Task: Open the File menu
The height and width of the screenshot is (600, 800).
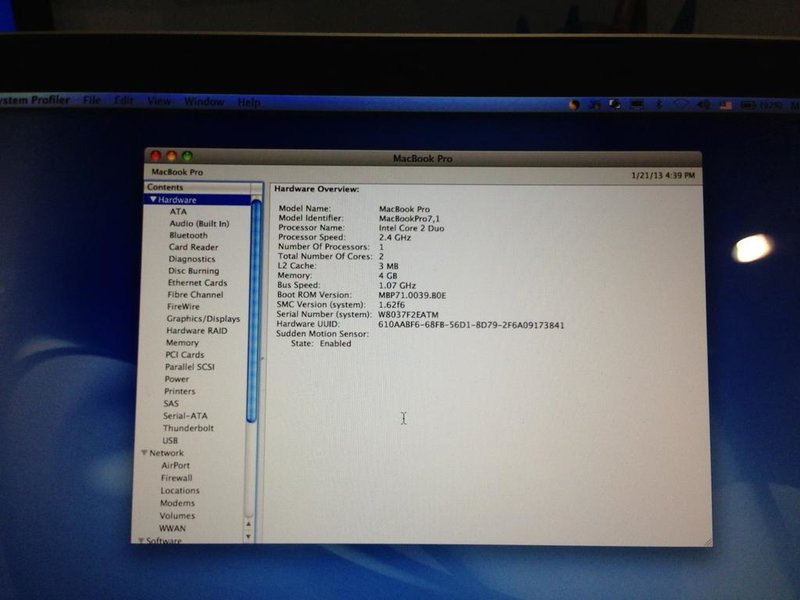Action: (x=92, y=100)
